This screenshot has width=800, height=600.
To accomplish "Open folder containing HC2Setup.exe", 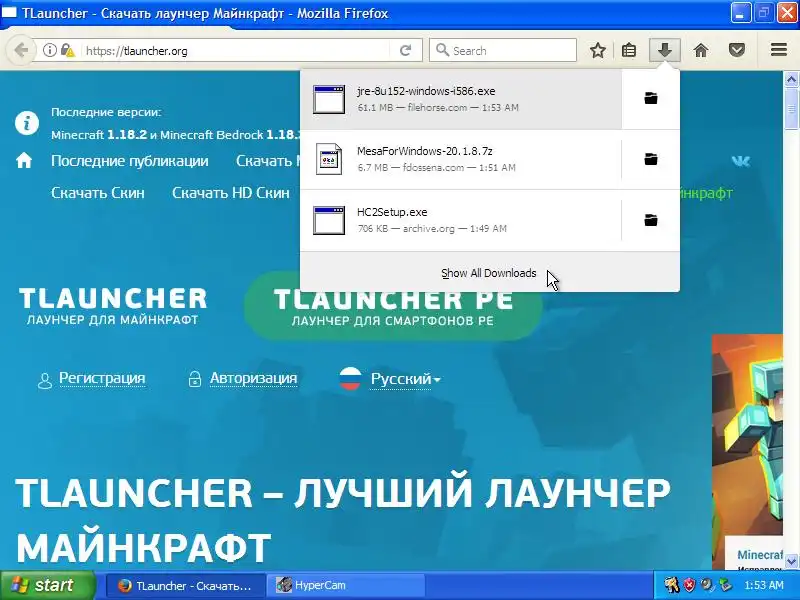I will coord(651,220).
